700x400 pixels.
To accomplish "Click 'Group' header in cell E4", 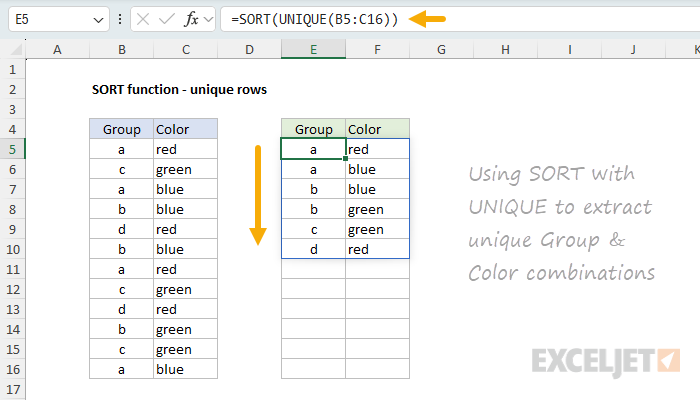I will pyautogui.click(x=313, y=129).
